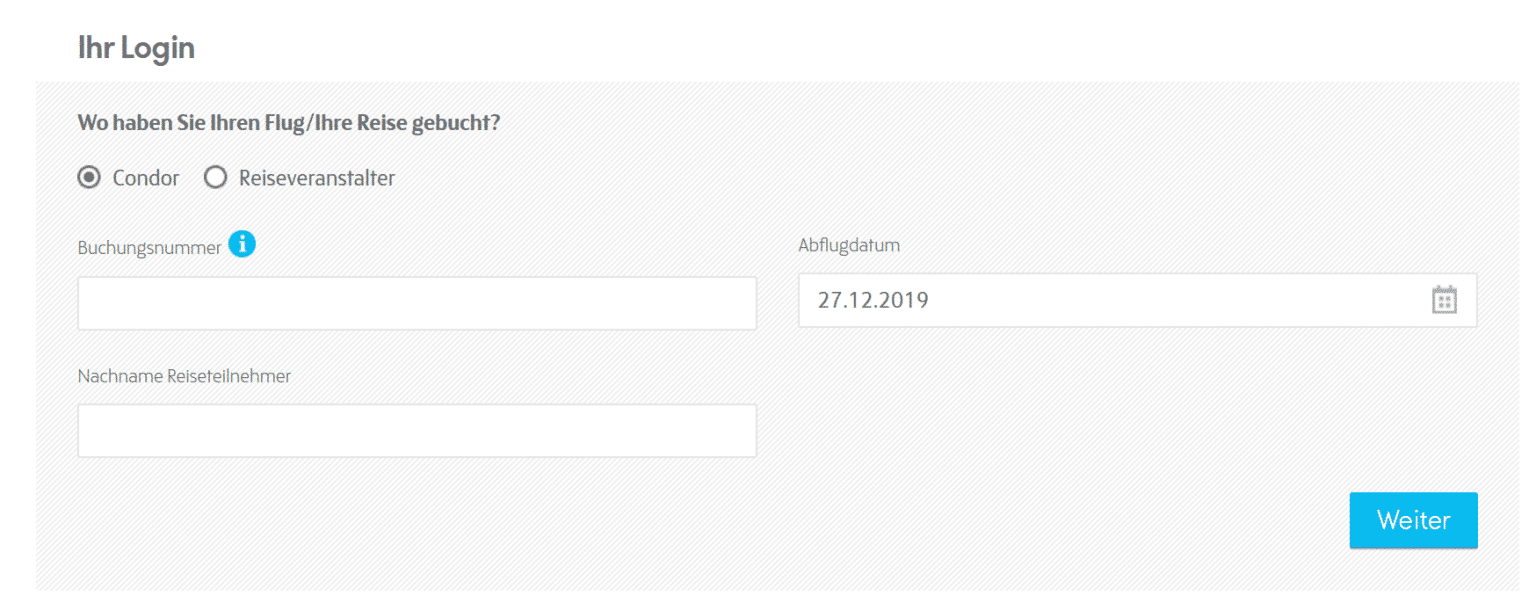Viewport: 1536px width, 596px height.
Task: Click the Condor option label text
Action: coord(146,178)
